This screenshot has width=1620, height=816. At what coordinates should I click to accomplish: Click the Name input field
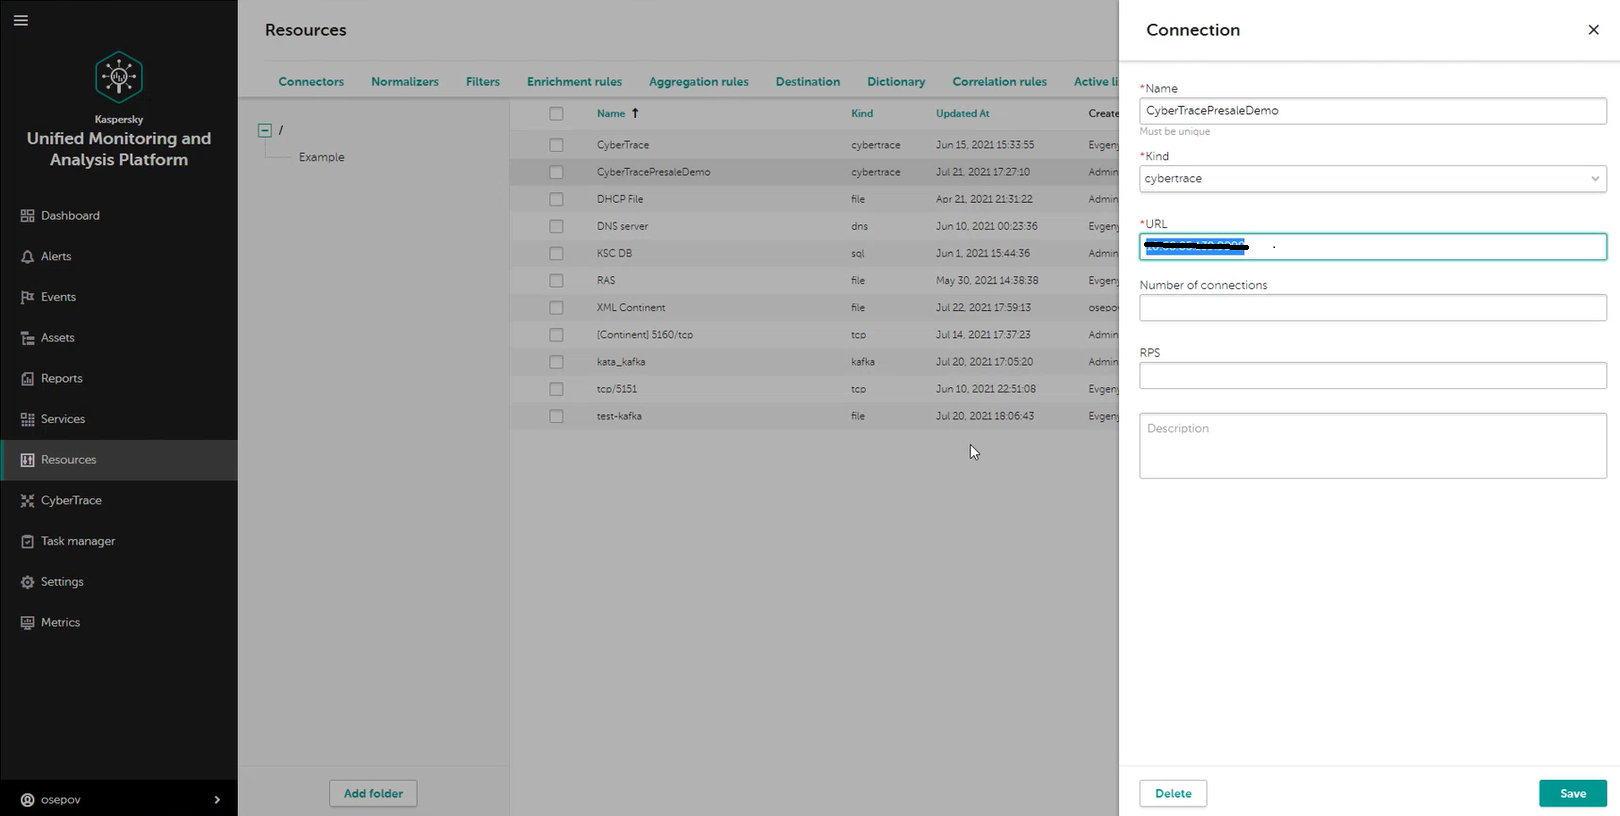[1373, 111]
